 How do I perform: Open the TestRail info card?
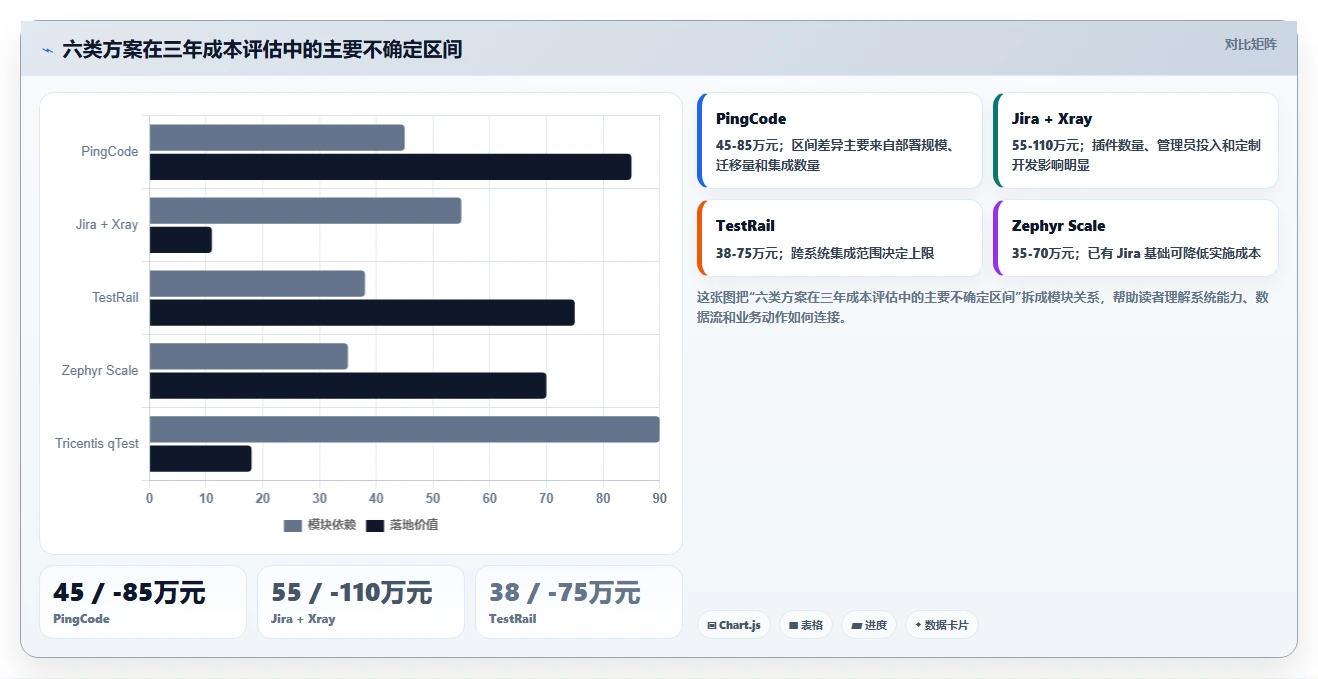840,238
